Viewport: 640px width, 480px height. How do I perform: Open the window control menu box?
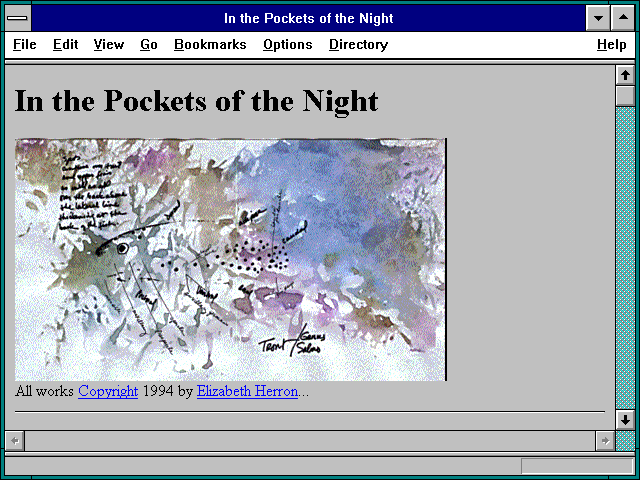[18, 18]
